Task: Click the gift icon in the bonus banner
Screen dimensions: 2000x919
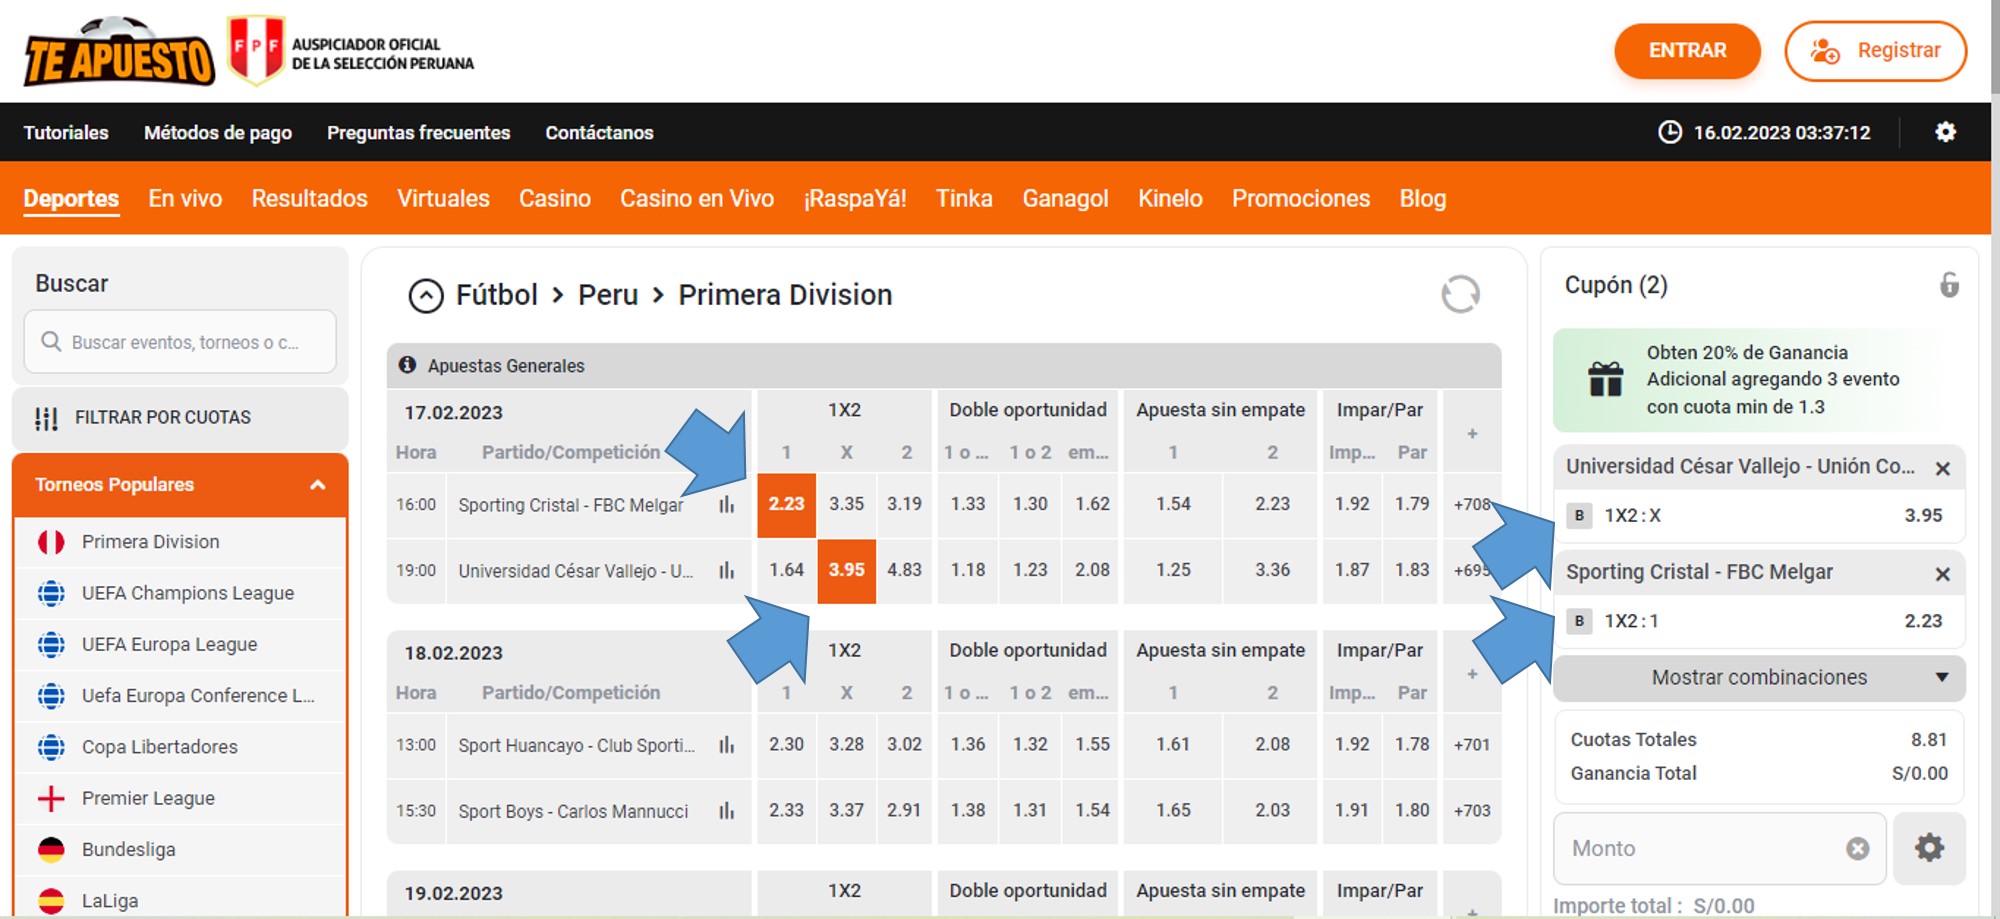Action: [x=1606, y=379]
